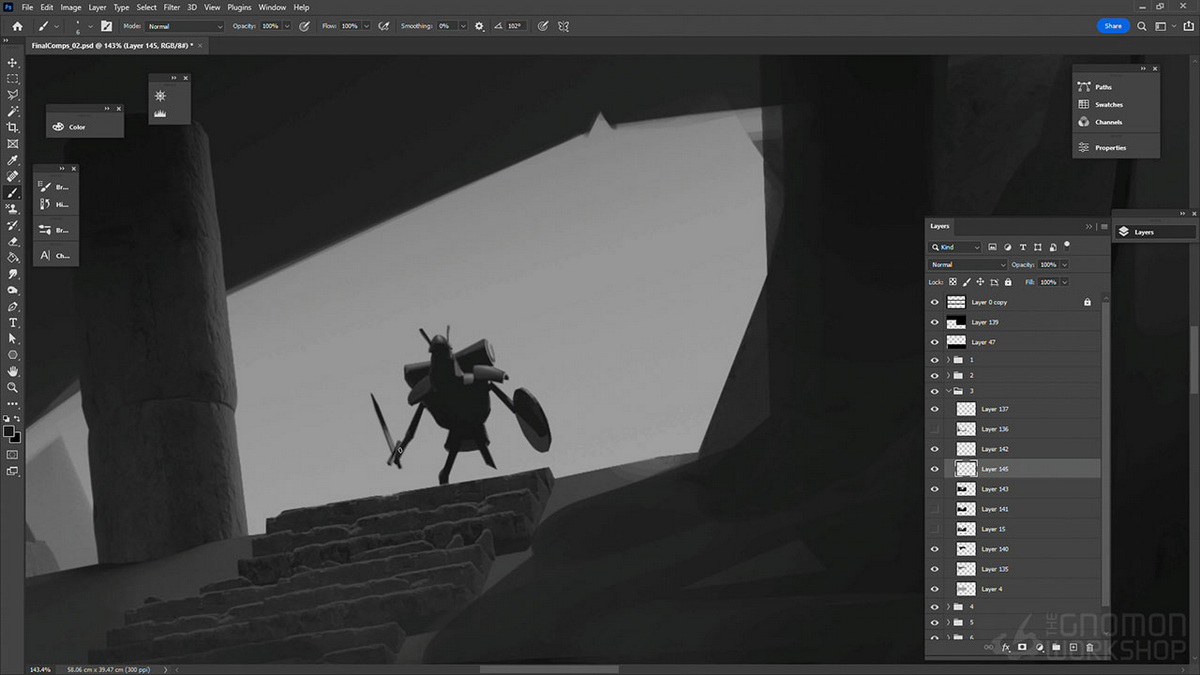Show hidden Layer 141
The image size is (1200, 675).
(935, 509)
